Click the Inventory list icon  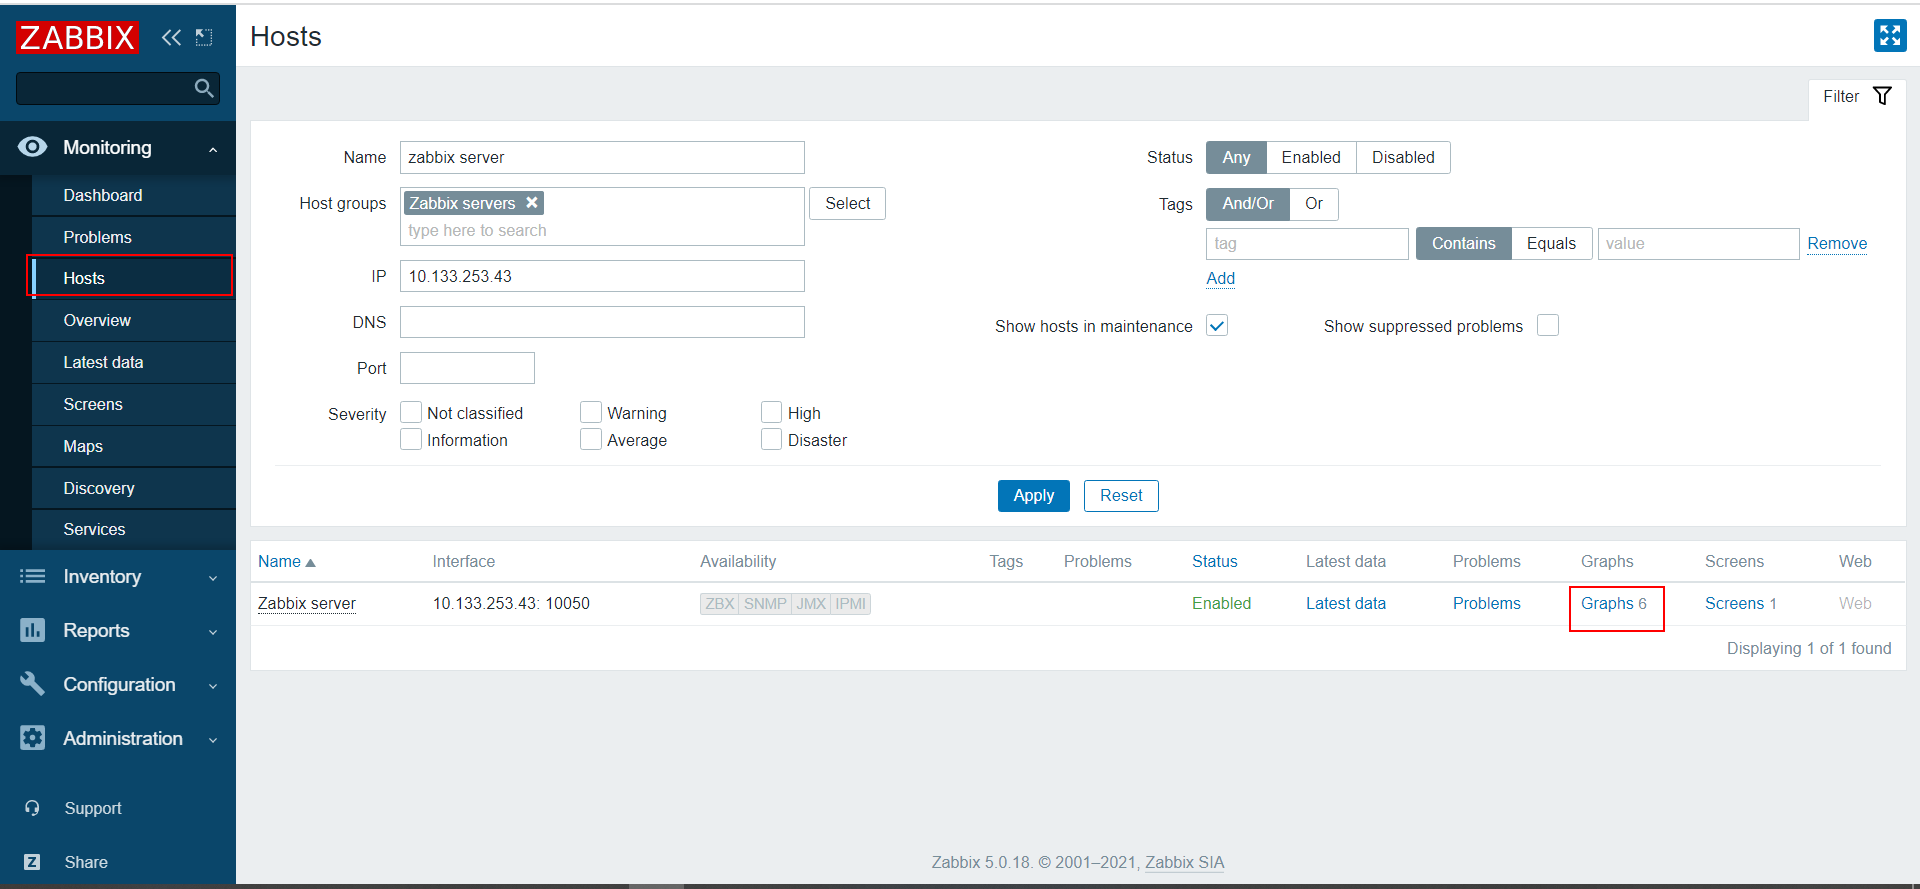[x=32, y=576]
